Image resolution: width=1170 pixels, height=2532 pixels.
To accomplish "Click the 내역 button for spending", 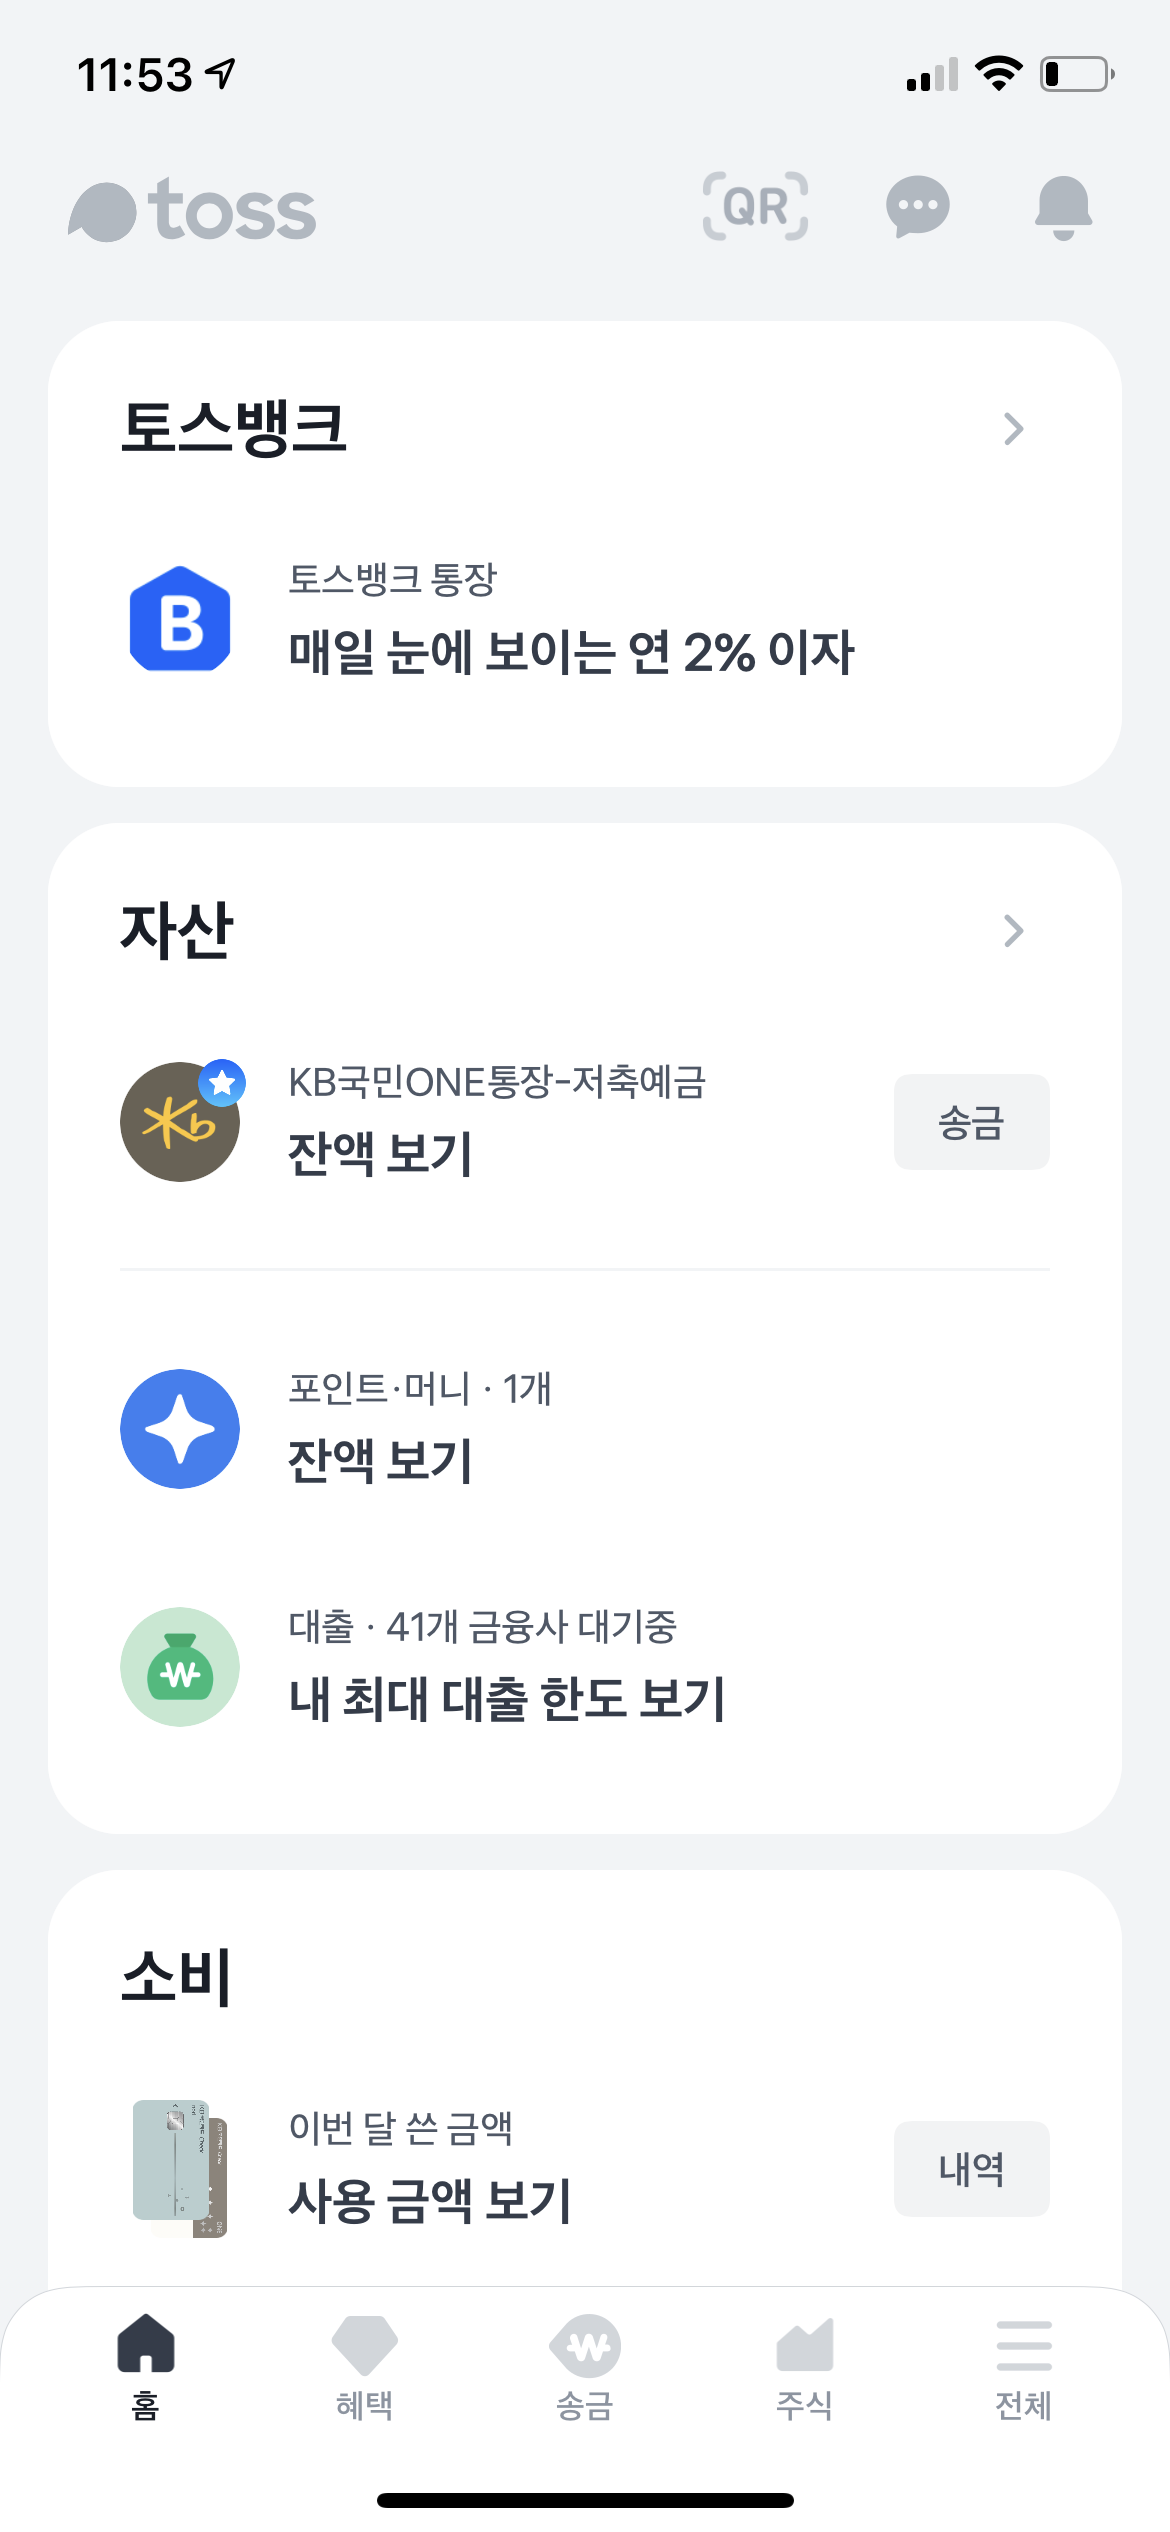I will [971, 2169].
